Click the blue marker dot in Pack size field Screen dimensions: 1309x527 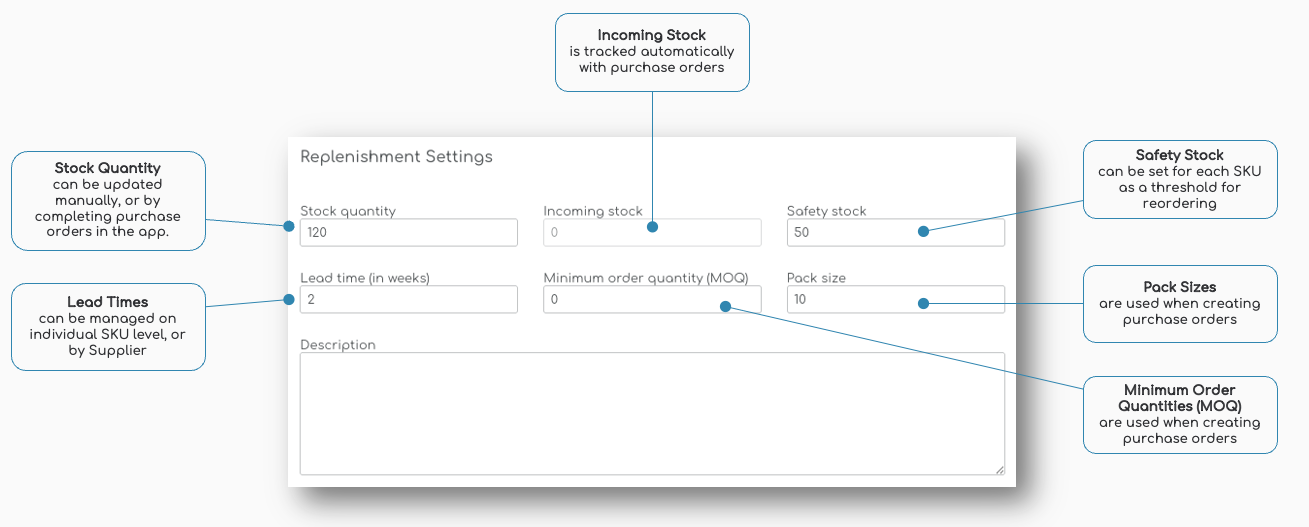click(923, 303)
